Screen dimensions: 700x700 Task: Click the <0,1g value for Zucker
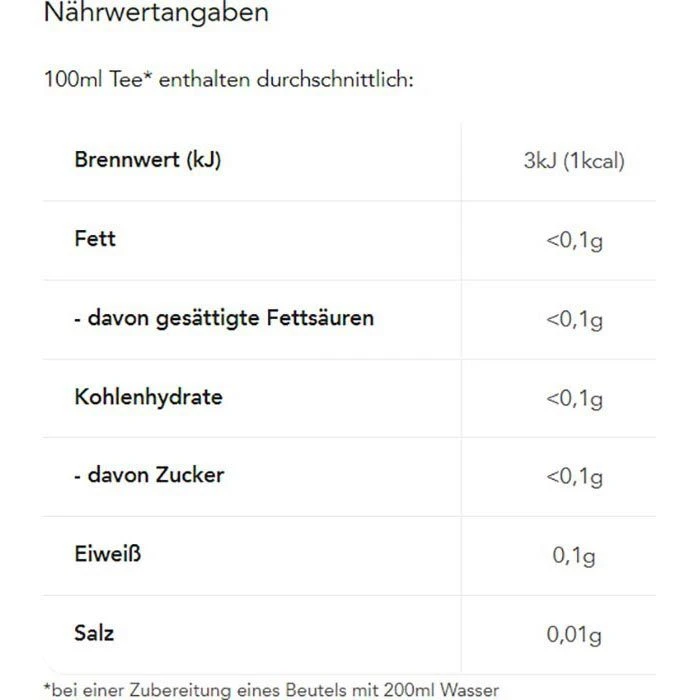click(x=574, y=476)
